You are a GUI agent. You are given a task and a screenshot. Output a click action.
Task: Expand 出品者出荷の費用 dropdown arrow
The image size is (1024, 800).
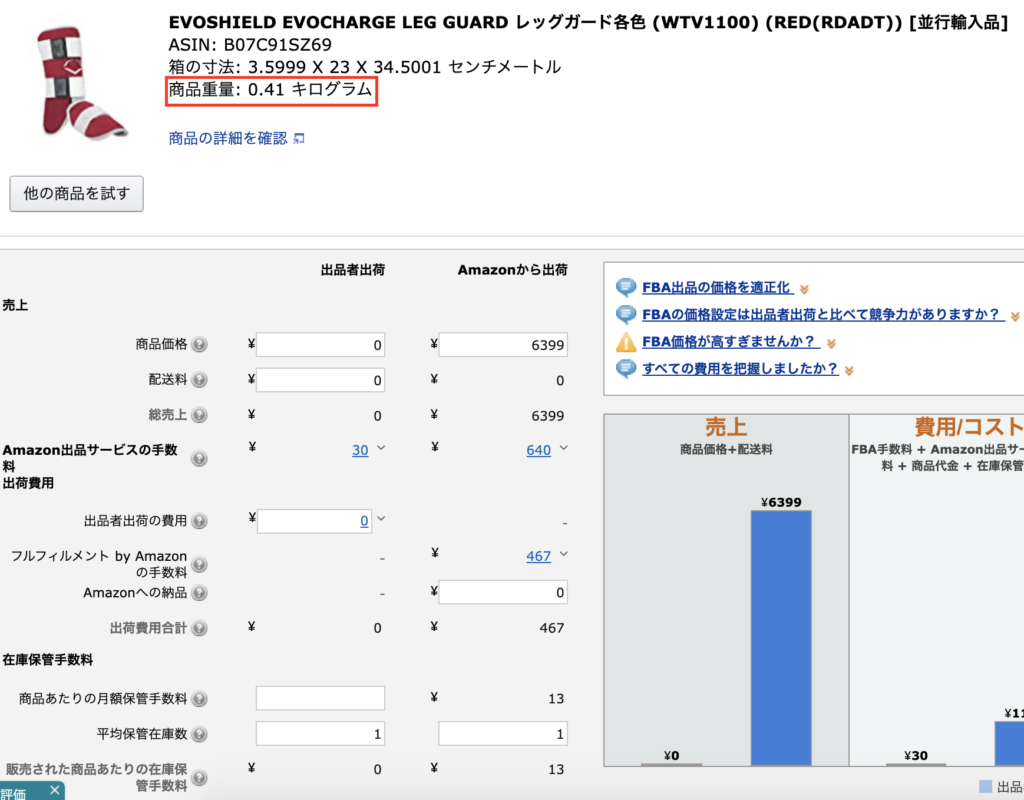381,519
